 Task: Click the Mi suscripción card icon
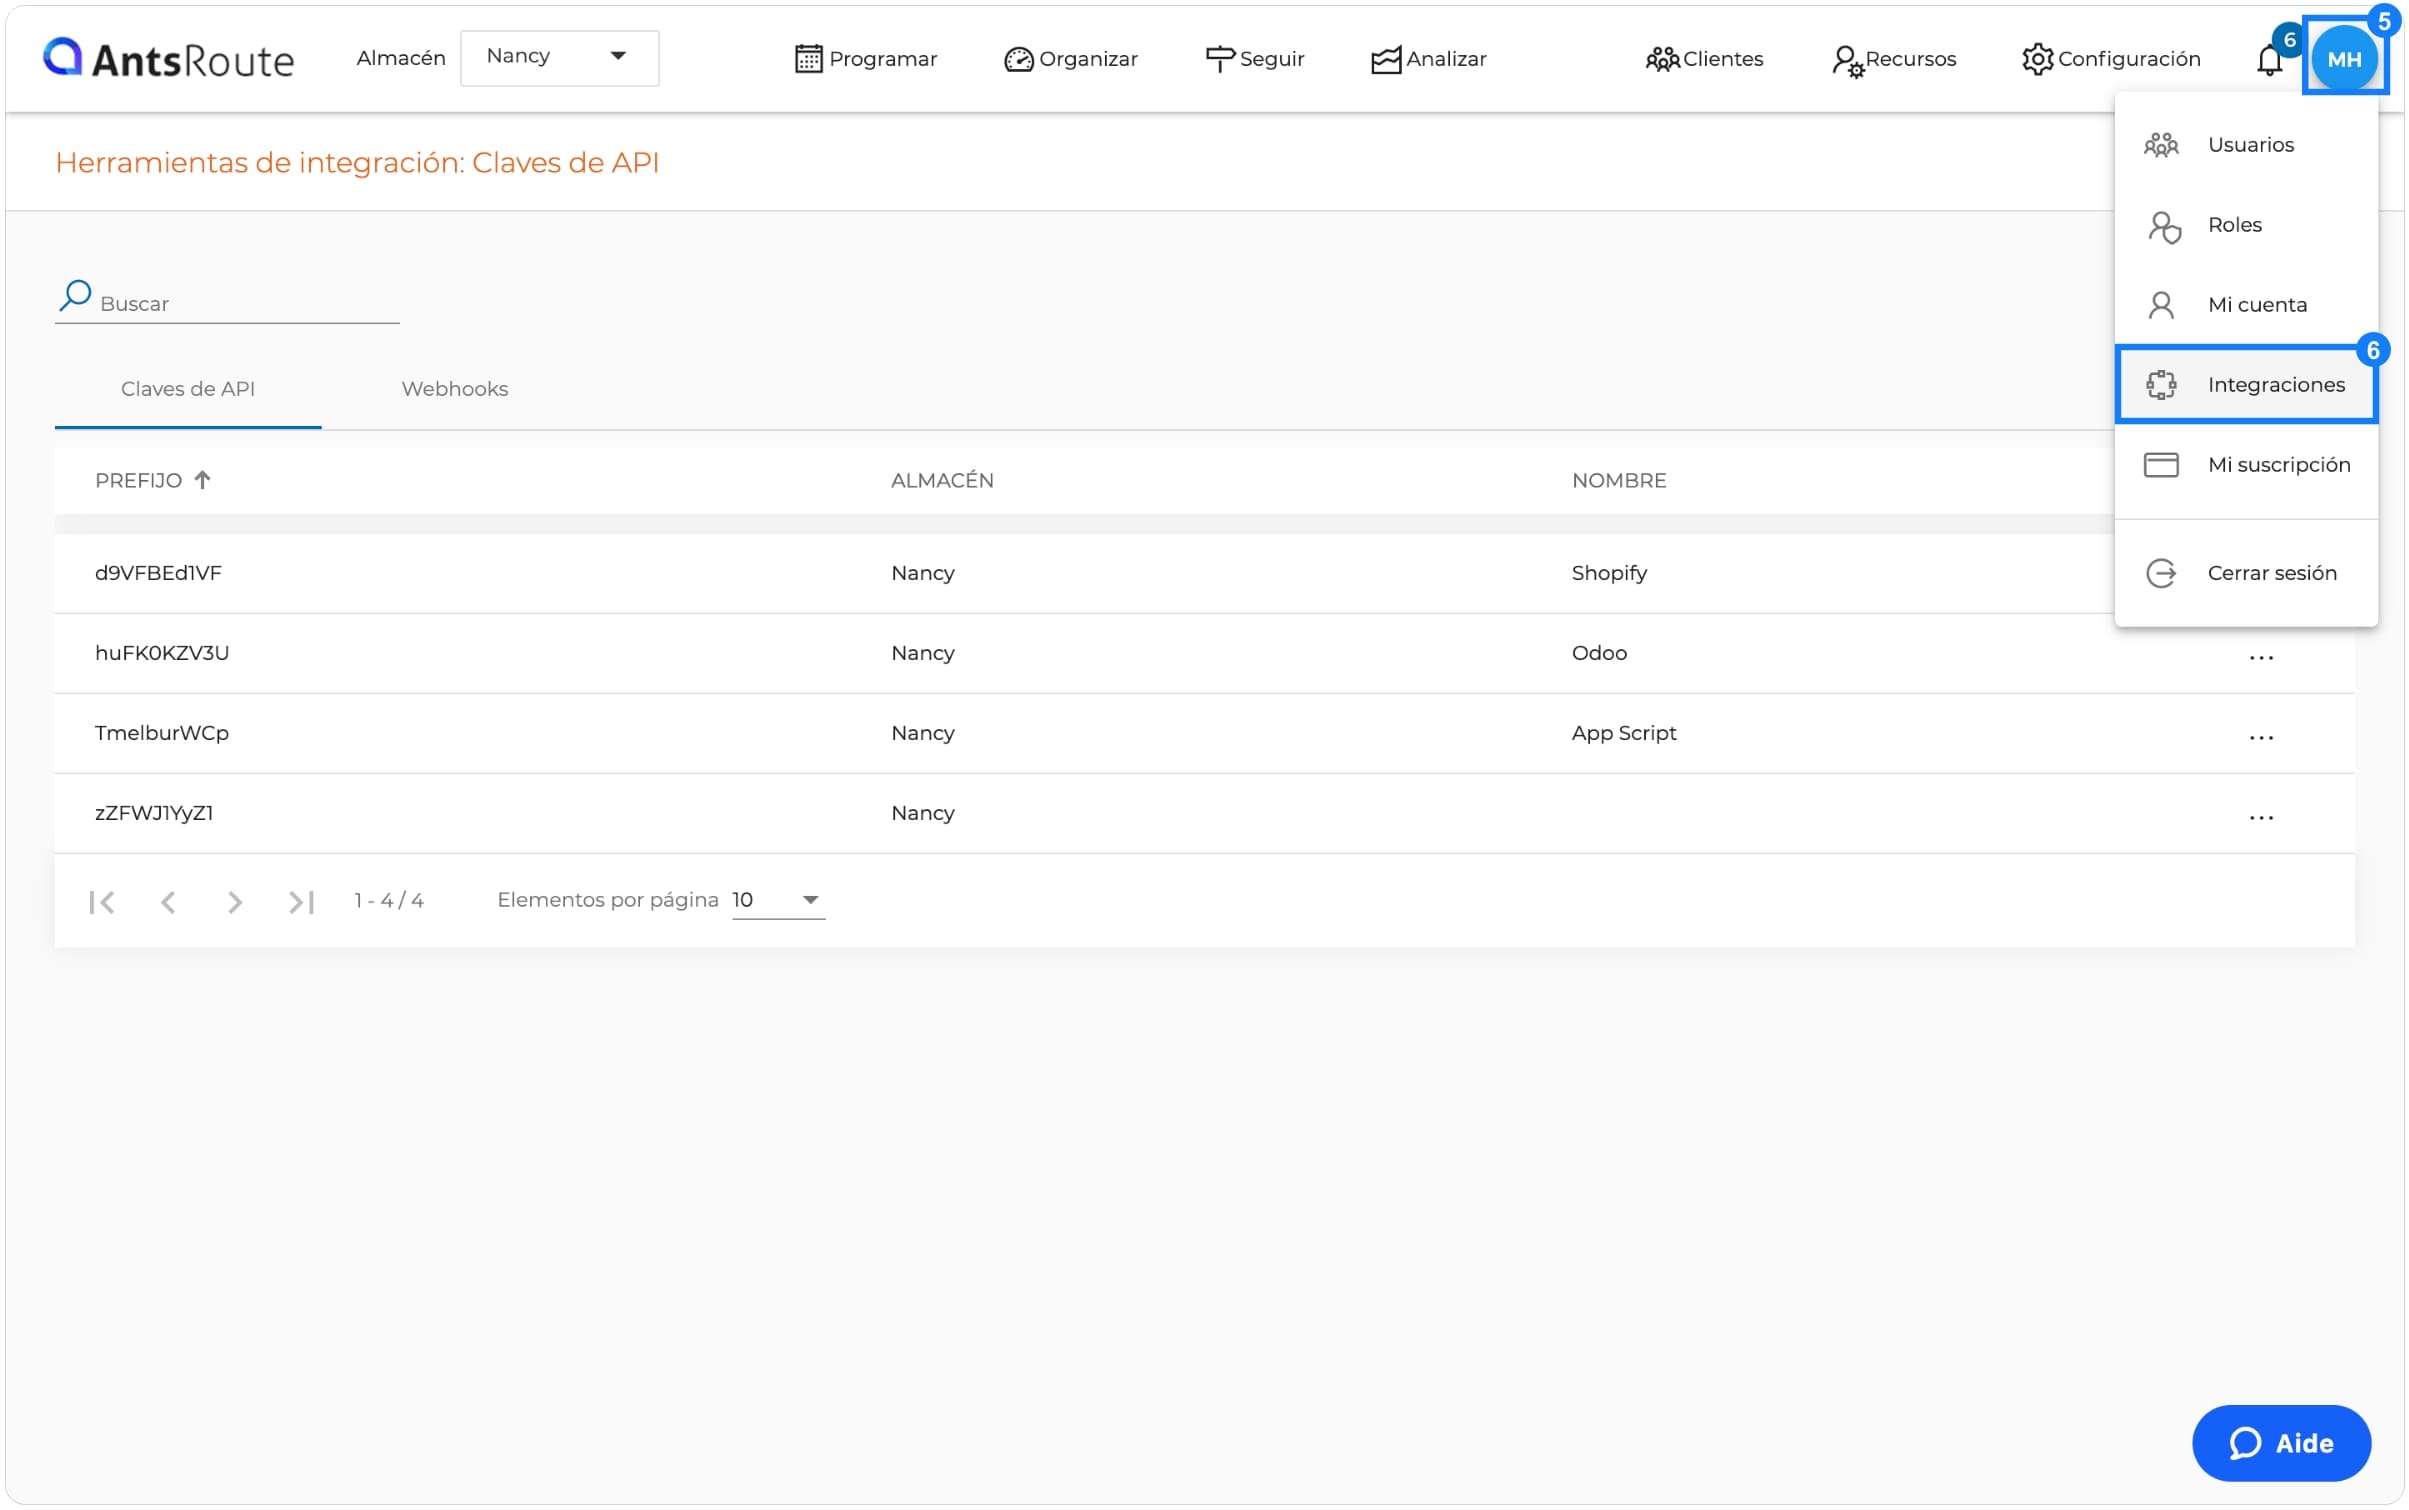click(x=2160, y=464)
